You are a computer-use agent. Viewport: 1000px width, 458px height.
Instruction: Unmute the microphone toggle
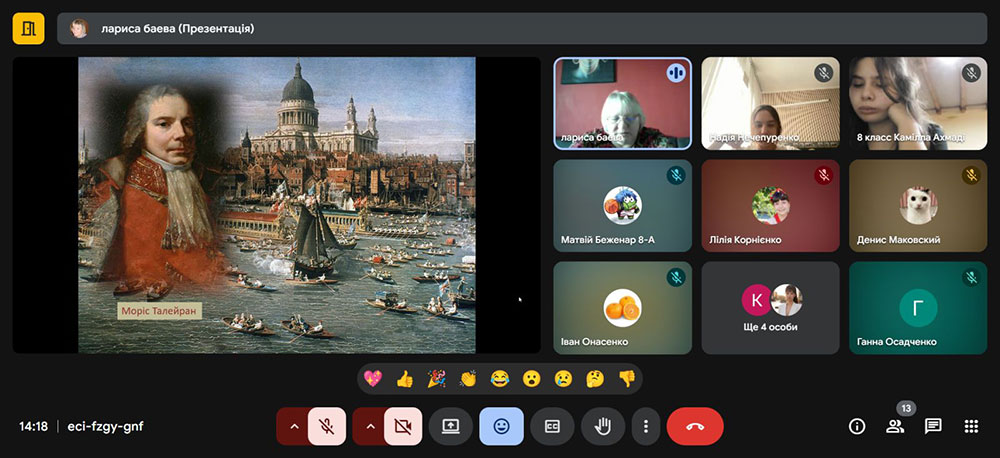pos(326,426)
